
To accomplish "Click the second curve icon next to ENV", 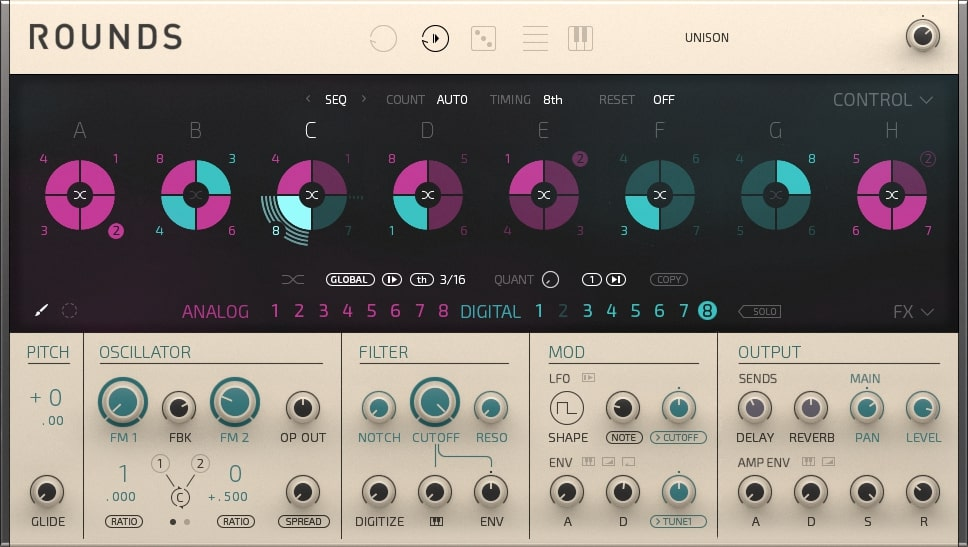I will click(628, 461).
